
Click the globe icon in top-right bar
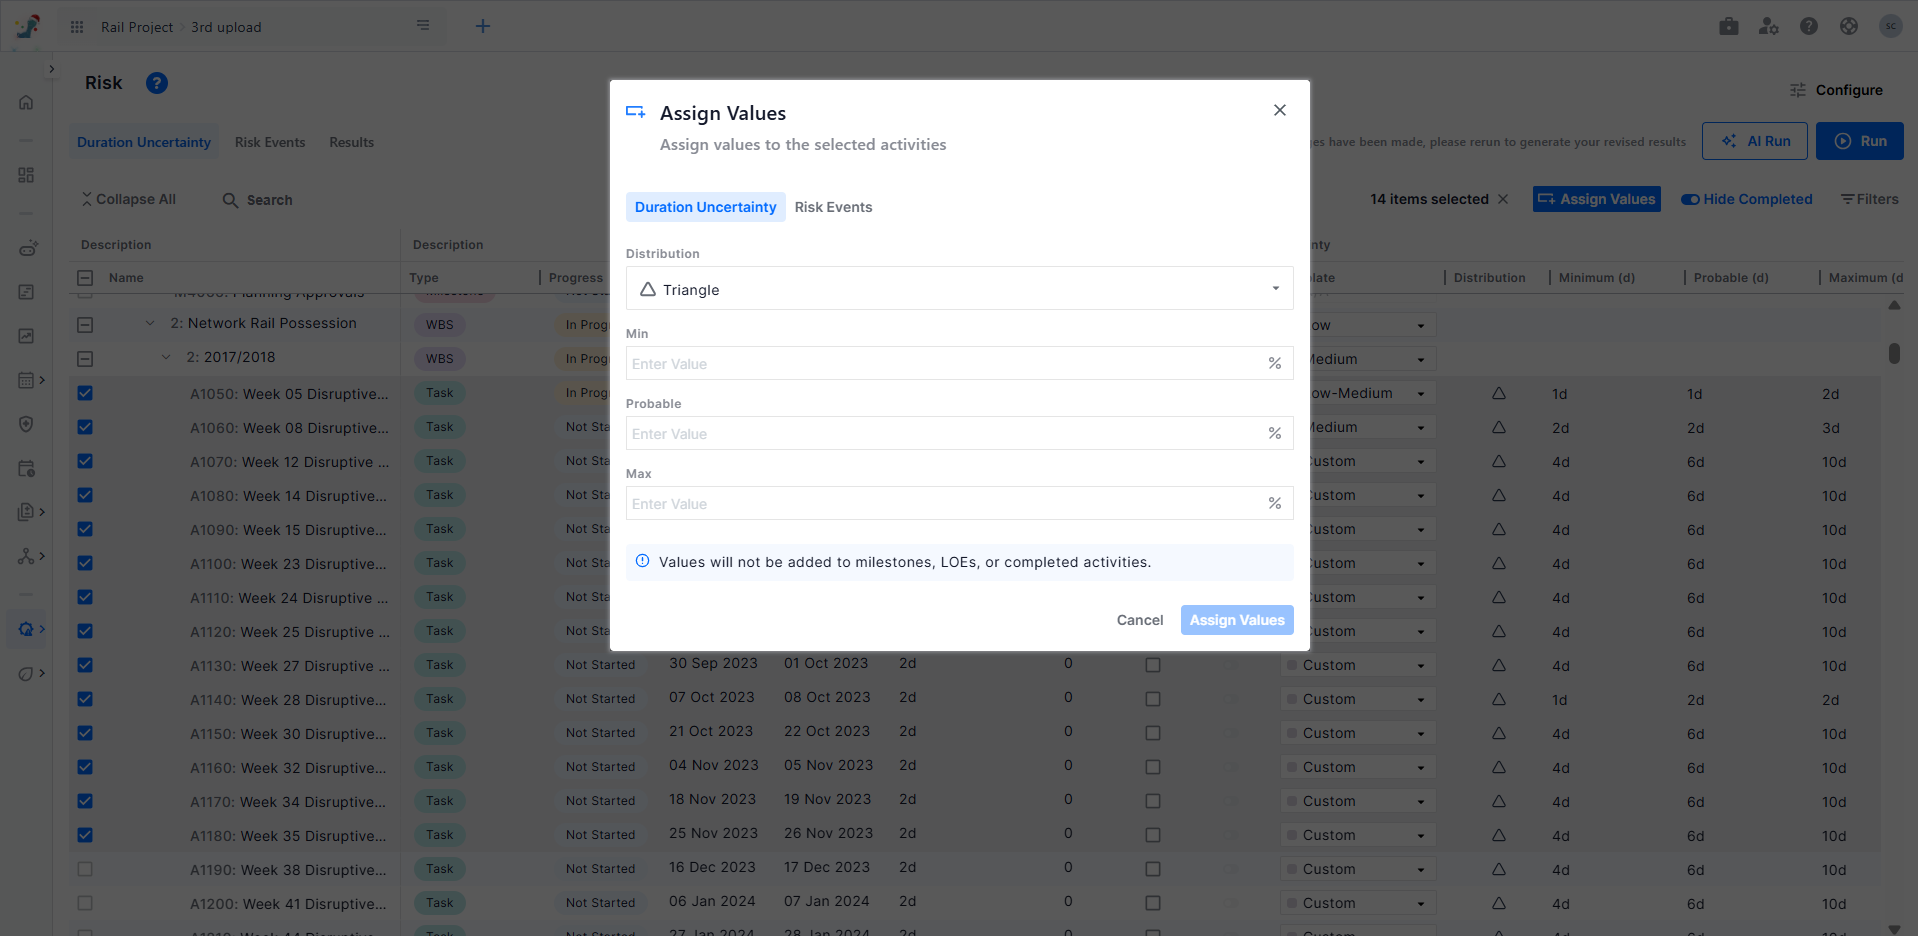tap(1848, 27)
